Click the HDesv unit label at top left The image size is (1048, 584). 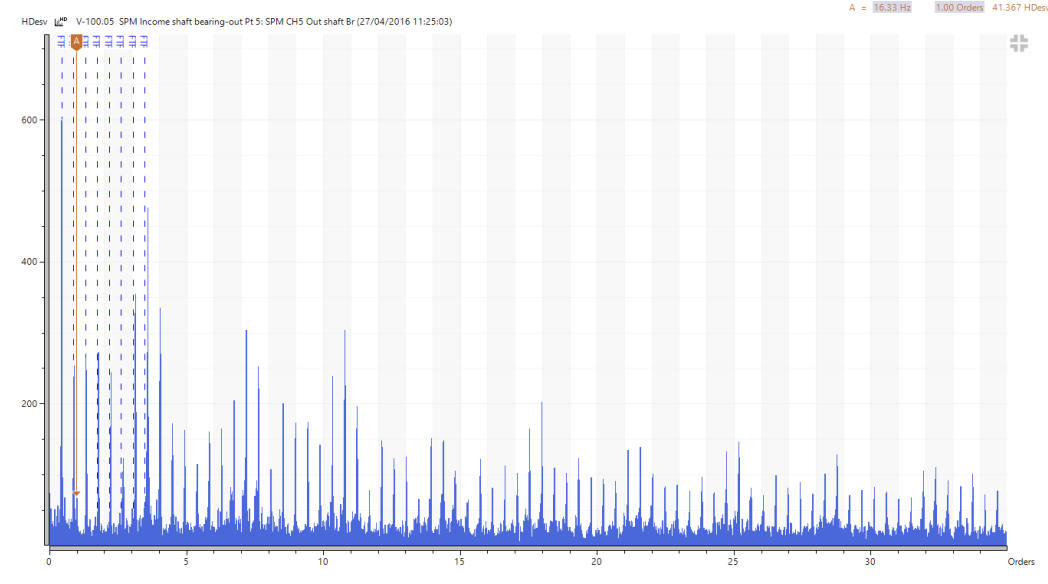(34, 20)
